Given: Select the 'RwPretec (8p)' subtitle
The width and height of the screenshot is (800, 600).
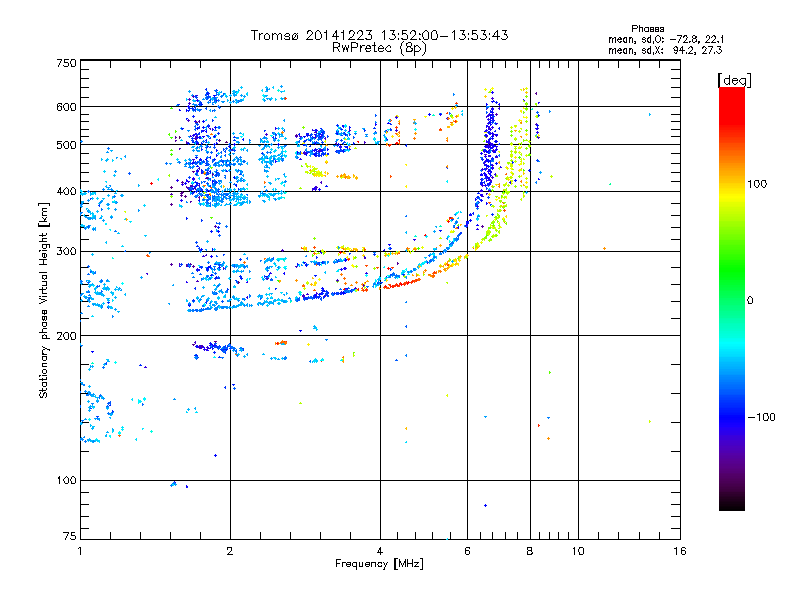Looking at the screenshot, I should pos(379,48).
